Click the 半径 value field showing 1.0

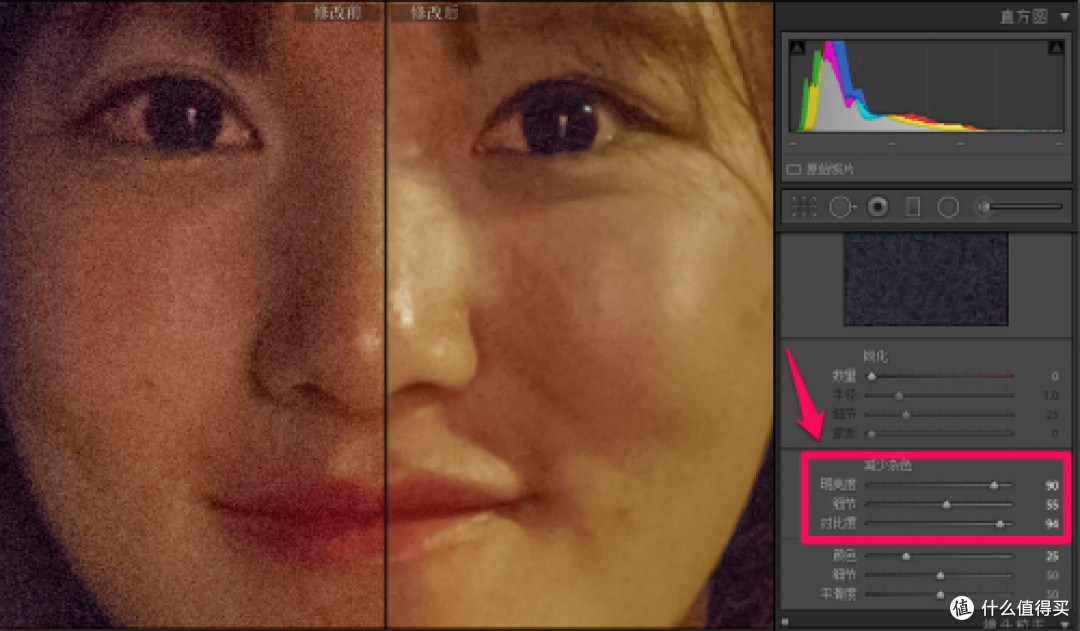[1051, 395]
